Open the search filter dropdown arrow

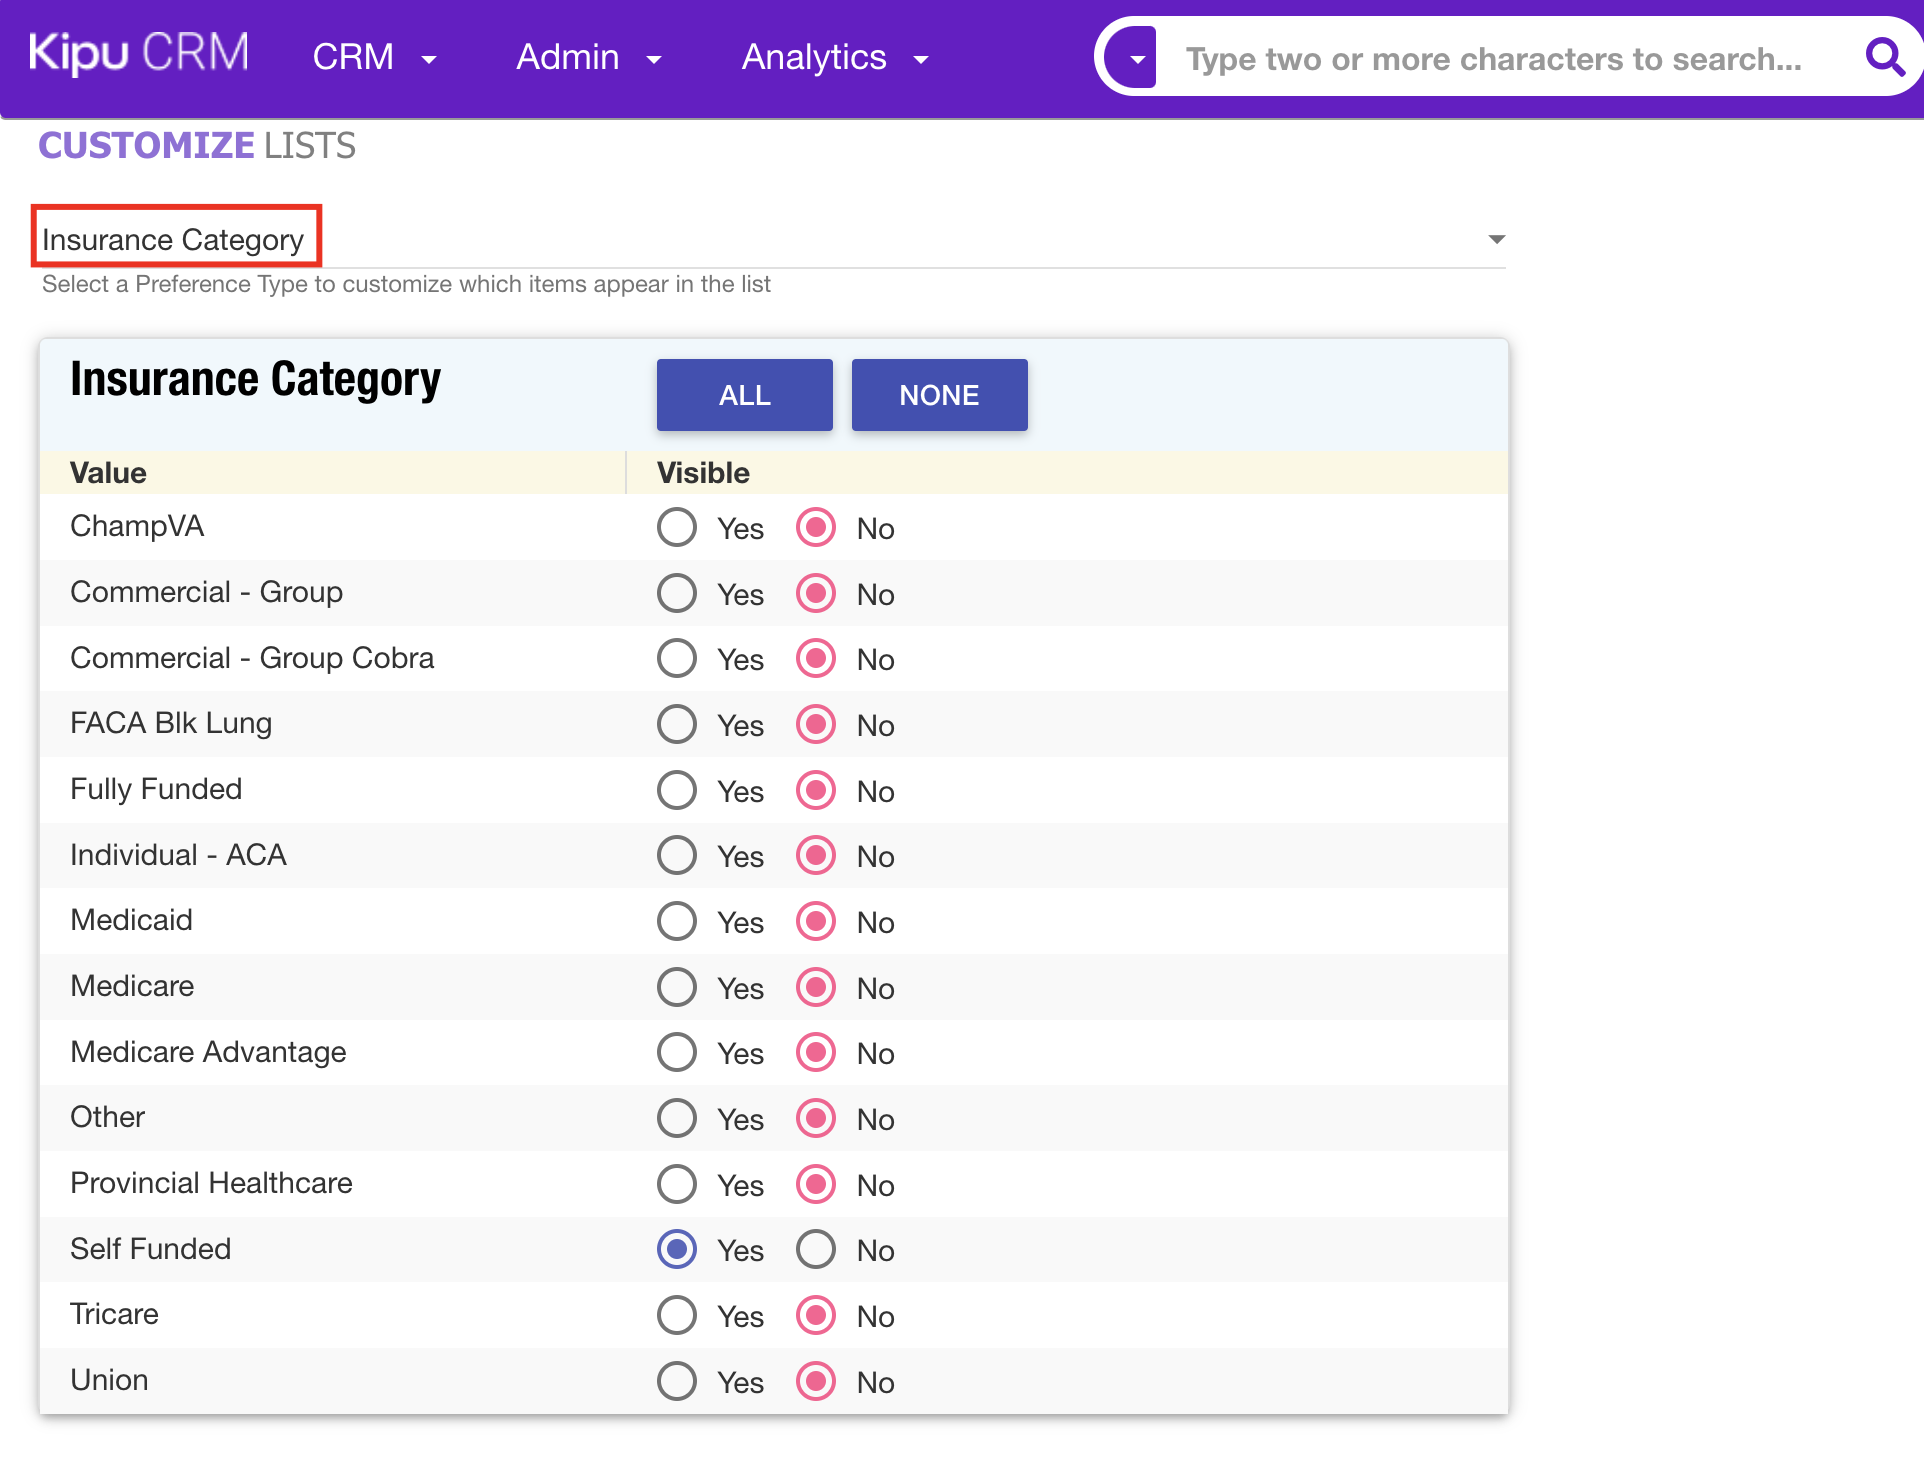click(1137, 59)
